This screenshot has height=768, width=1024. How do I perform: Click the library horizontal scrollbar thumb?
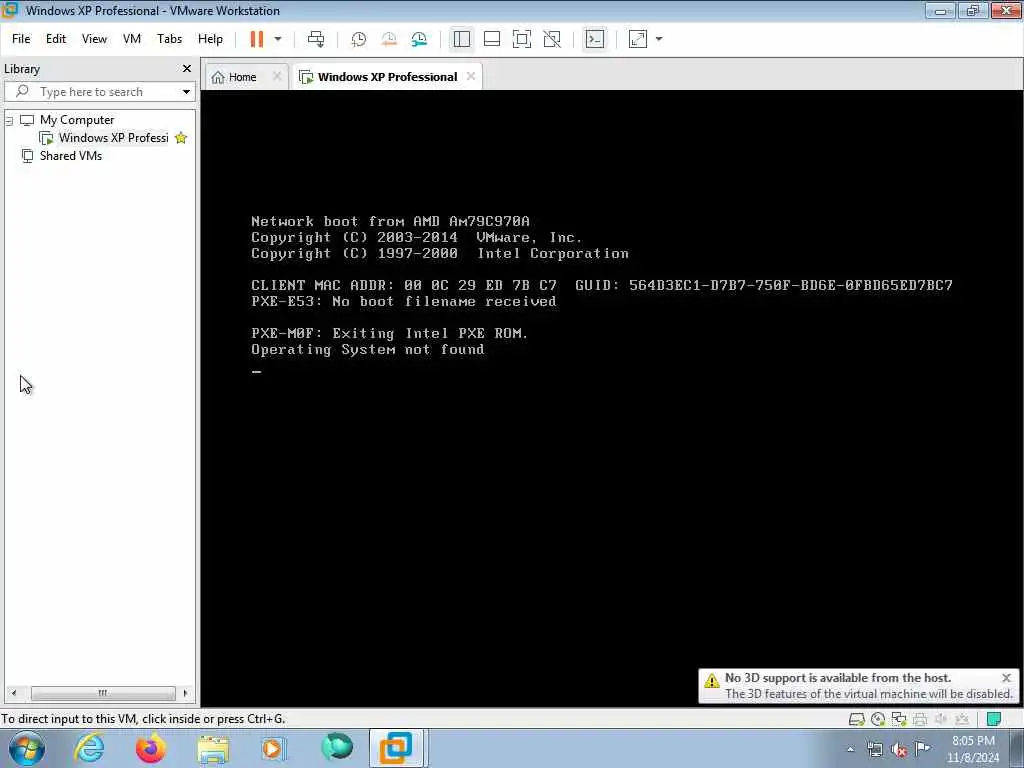click(103, 693)
